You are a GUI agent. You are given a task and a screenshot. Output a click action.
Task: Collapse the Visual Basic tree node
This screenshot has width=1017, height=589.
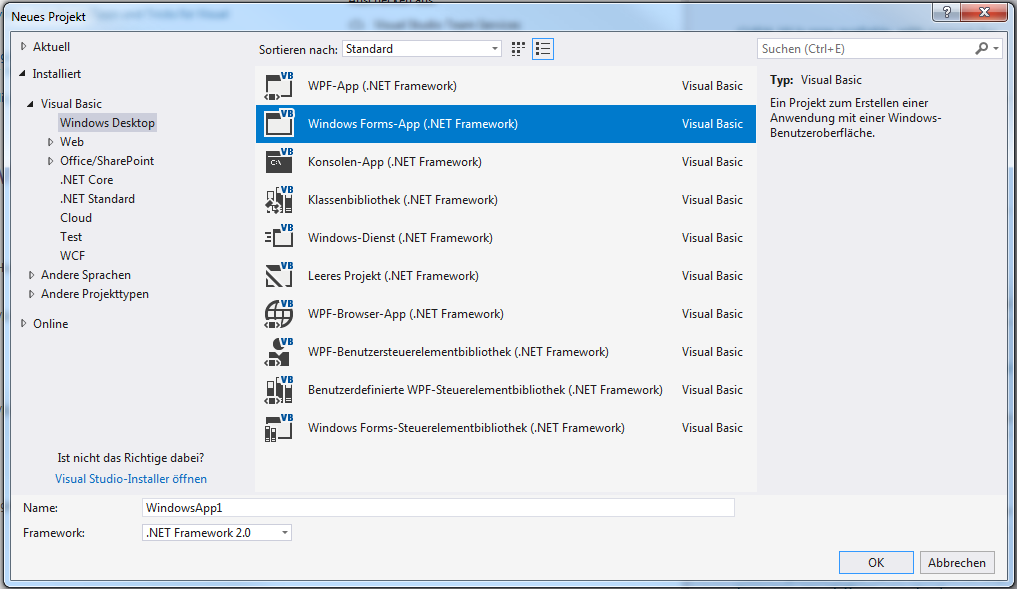(32, 104)
